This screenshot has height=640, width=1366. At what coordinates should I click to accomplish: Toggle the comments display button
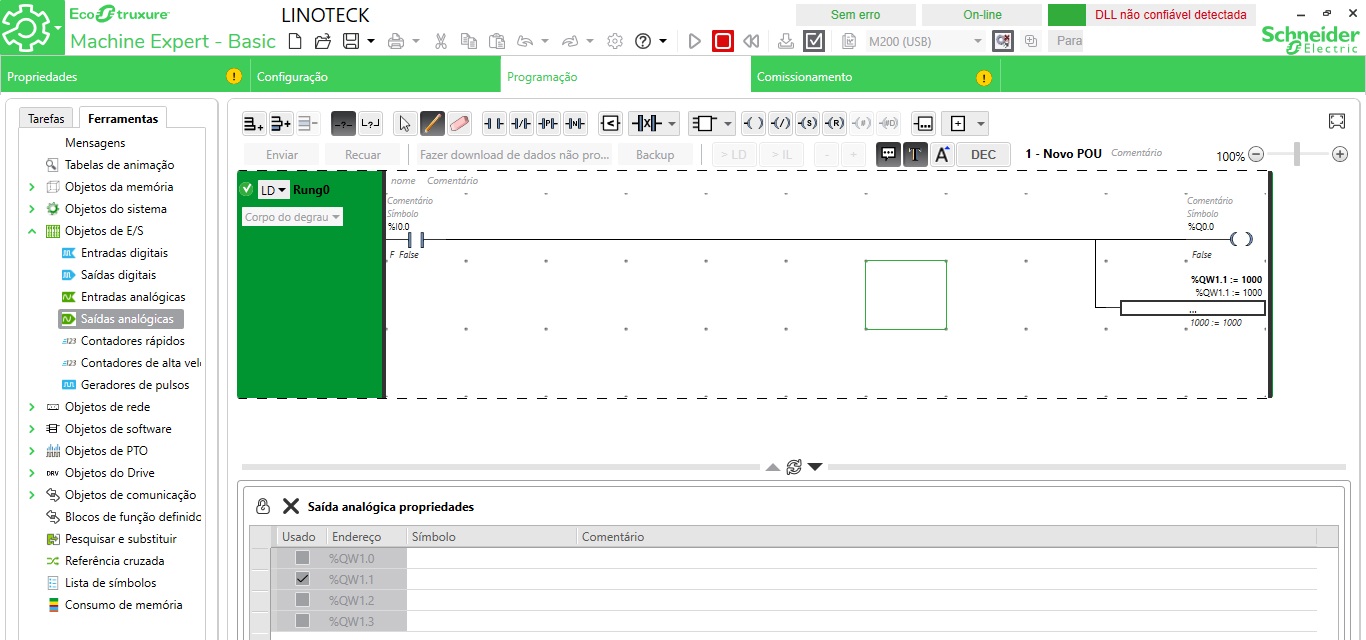[888, 154]
